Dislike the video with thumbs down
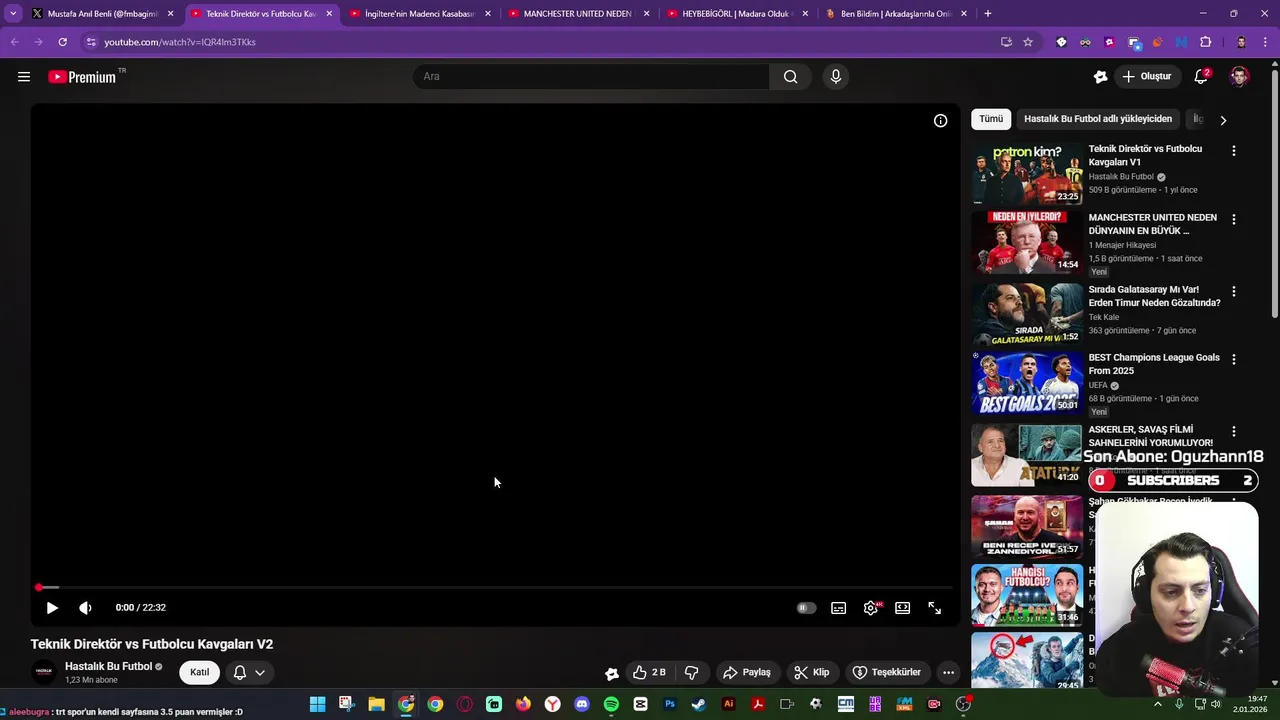Viewport: 1280px width, 720px height. pos(691,672)
